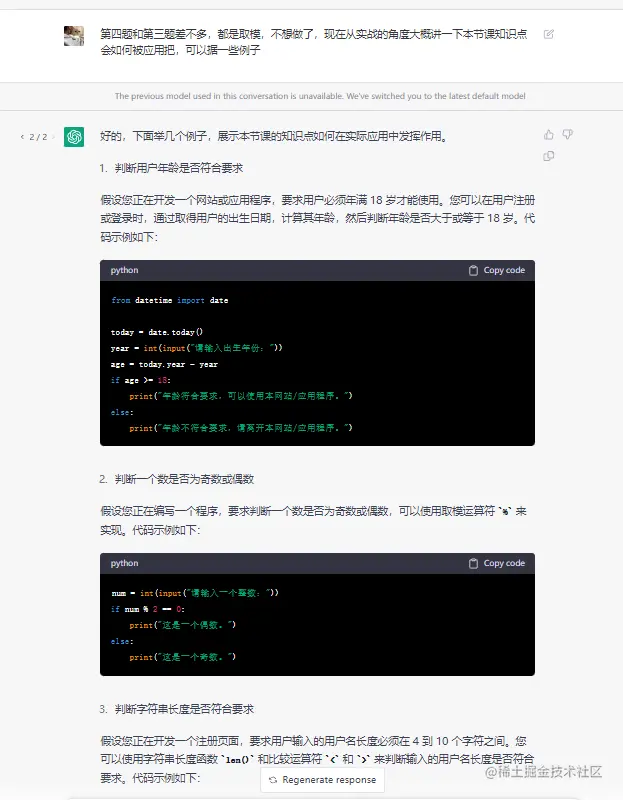Image resolution: width=623 pixels, height=800 pixels.
Task: Click the thumbs down icon
Action: pyautogui.click(x=567, y=134)
